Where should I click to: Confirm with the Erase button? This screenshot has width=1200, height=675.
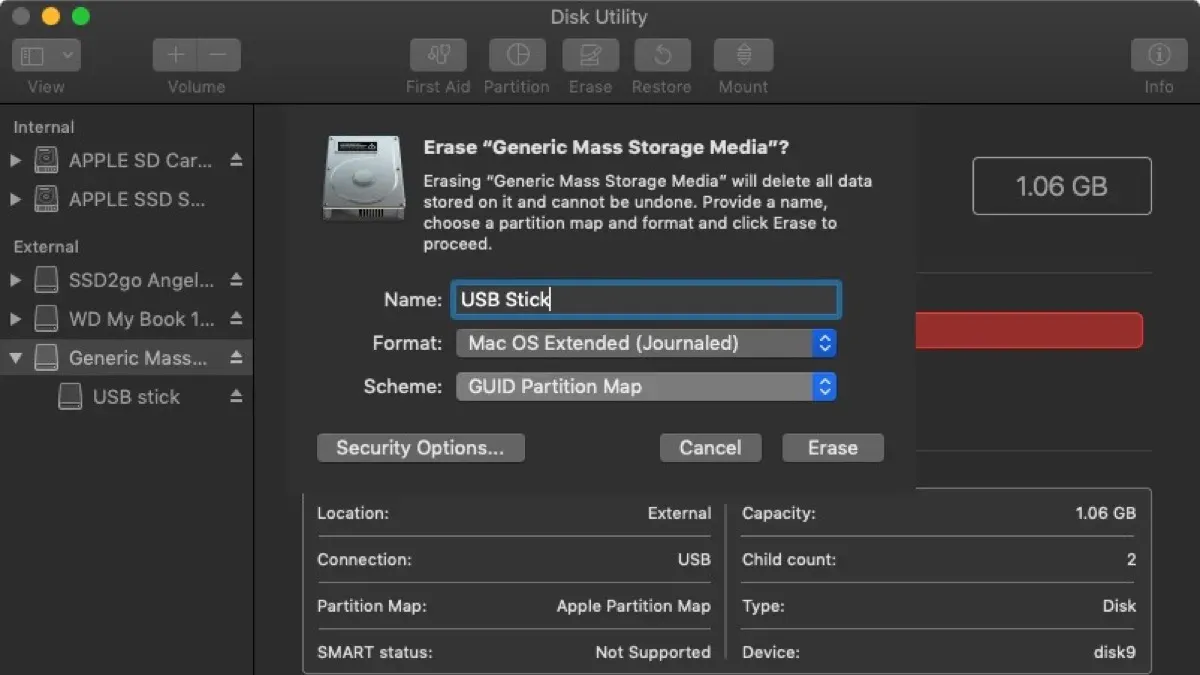click(833, 448)
